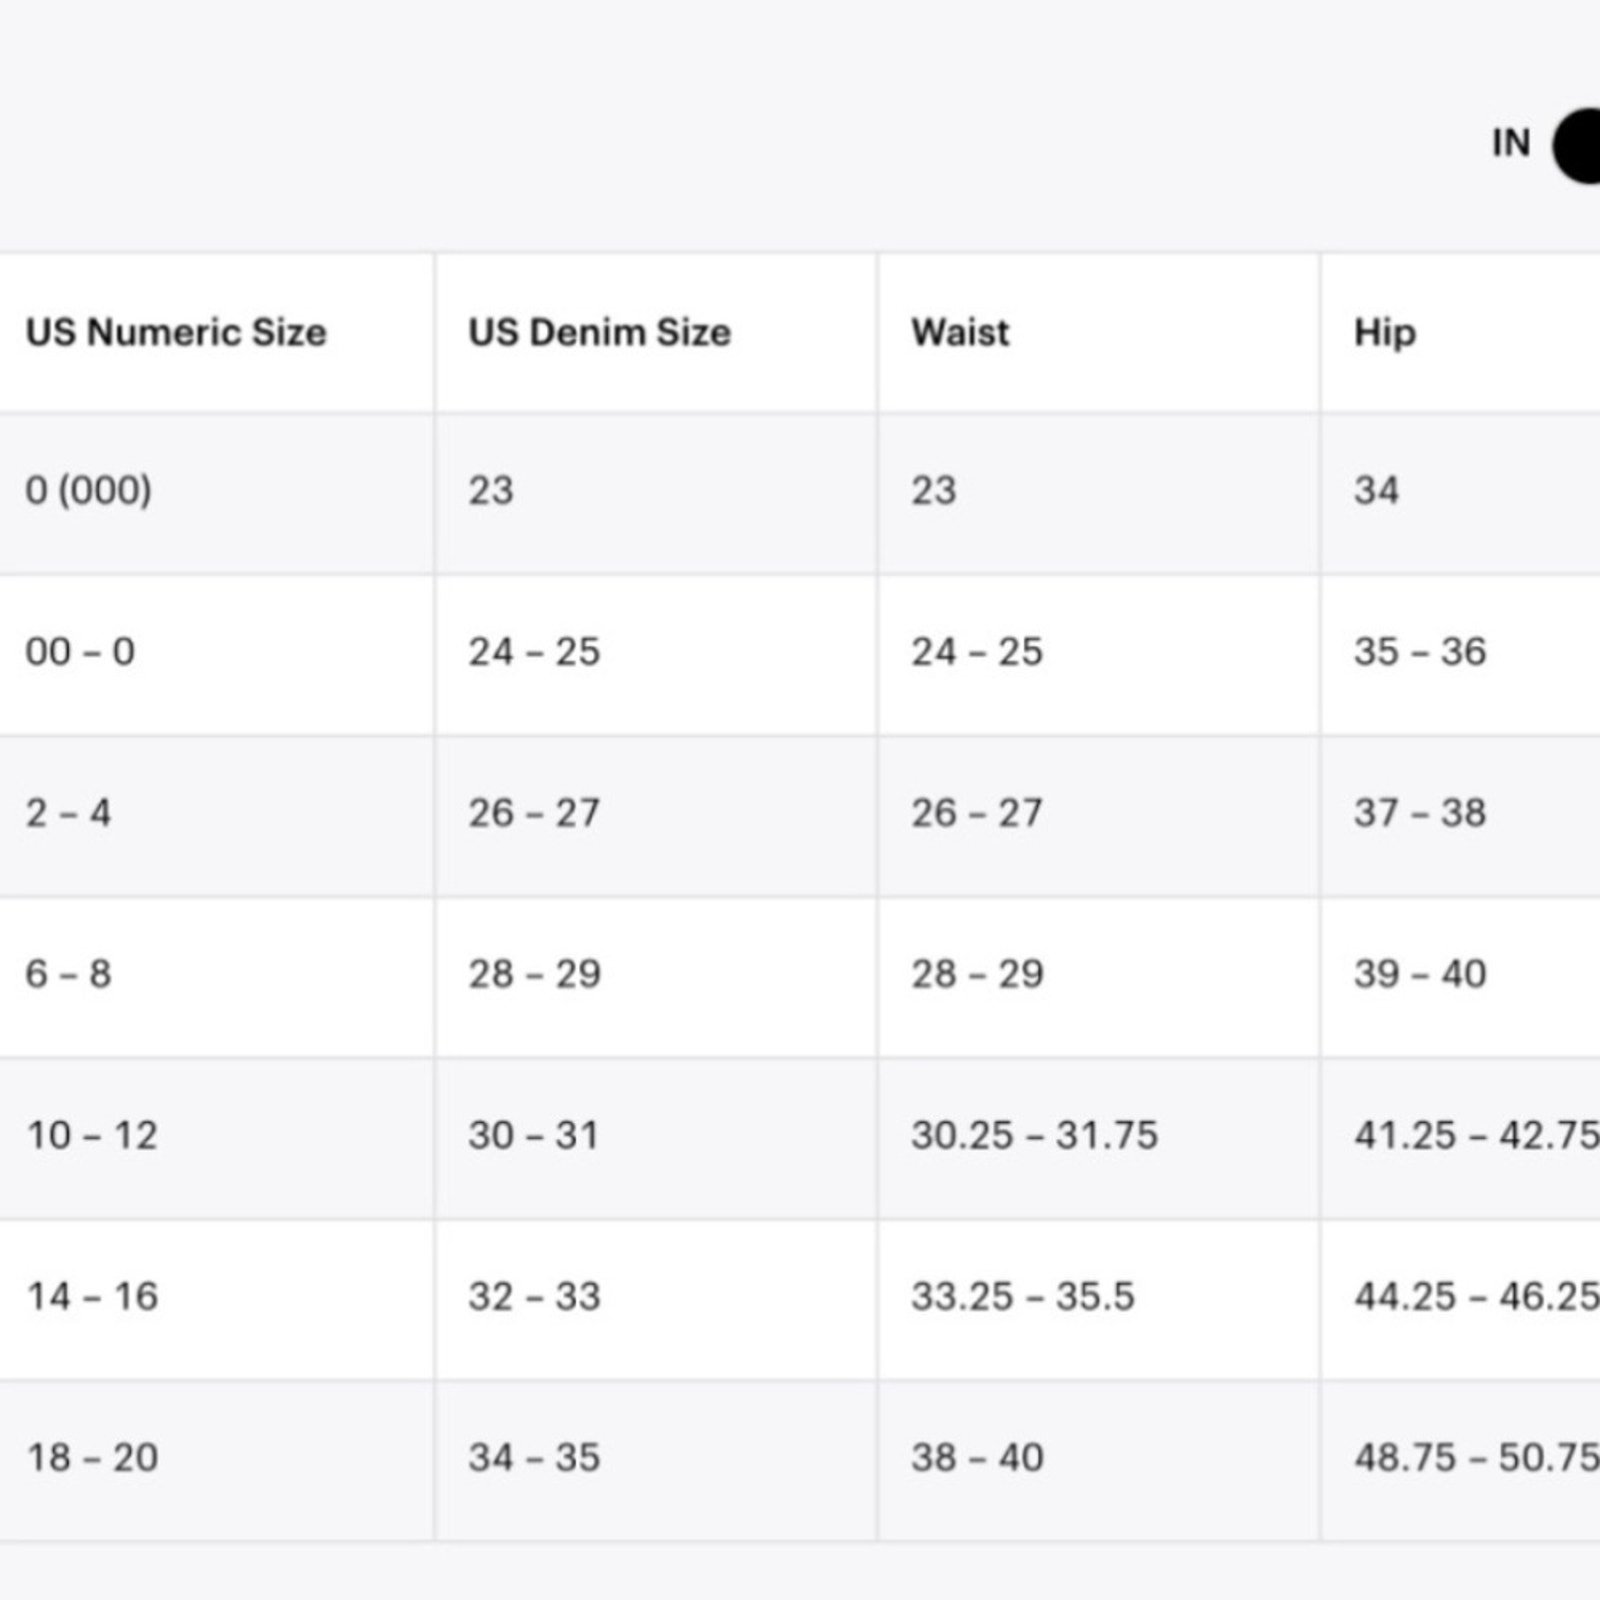Click the US Numeric Size column header
Screen dimensions: 1600x1600
click(x=176, y=333)
